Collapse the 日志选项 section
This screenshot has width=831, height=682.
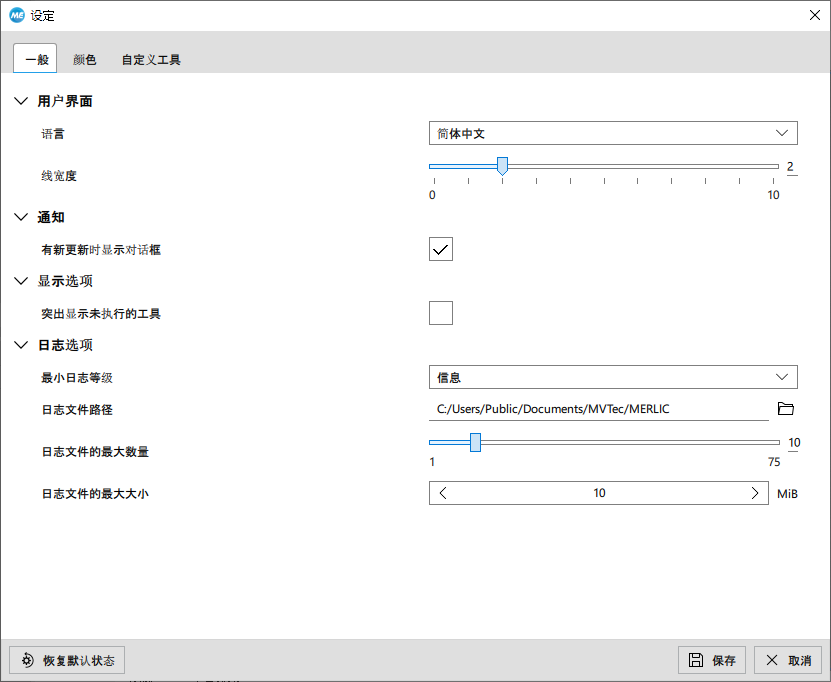click(x=22, y=345)
